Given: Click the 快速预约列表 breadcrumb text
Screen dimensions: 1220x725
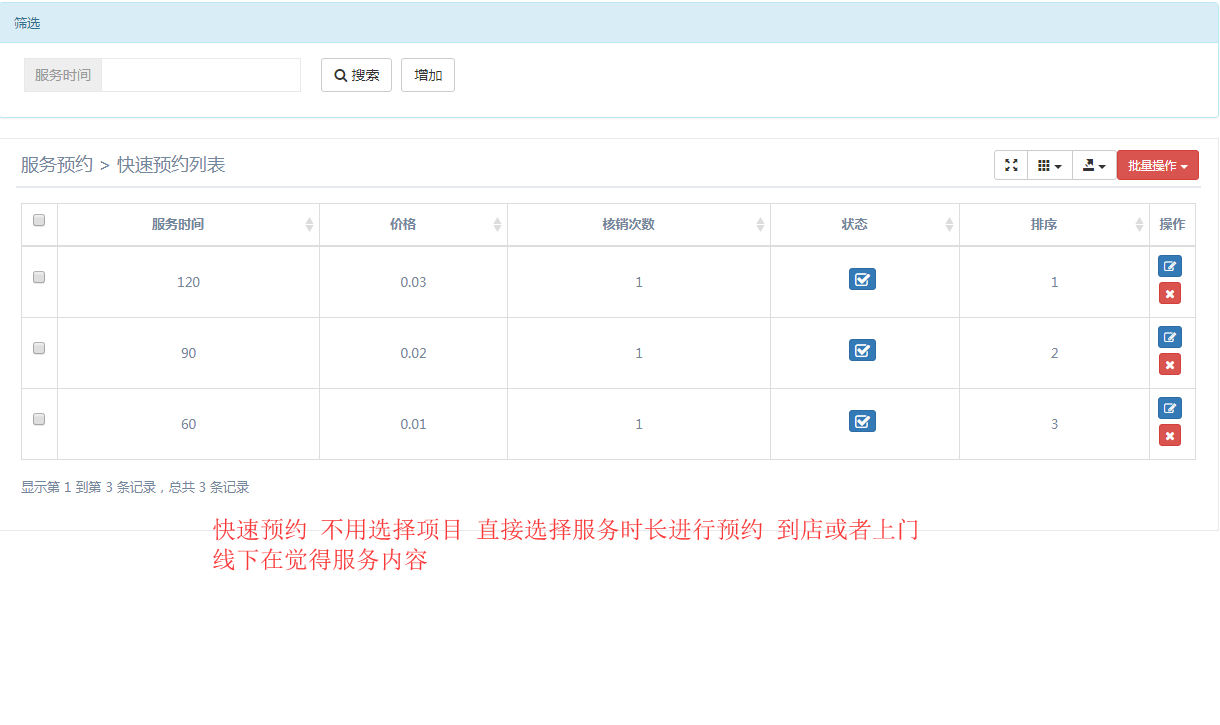Looking at the screenshot, I should pos(171,164).
